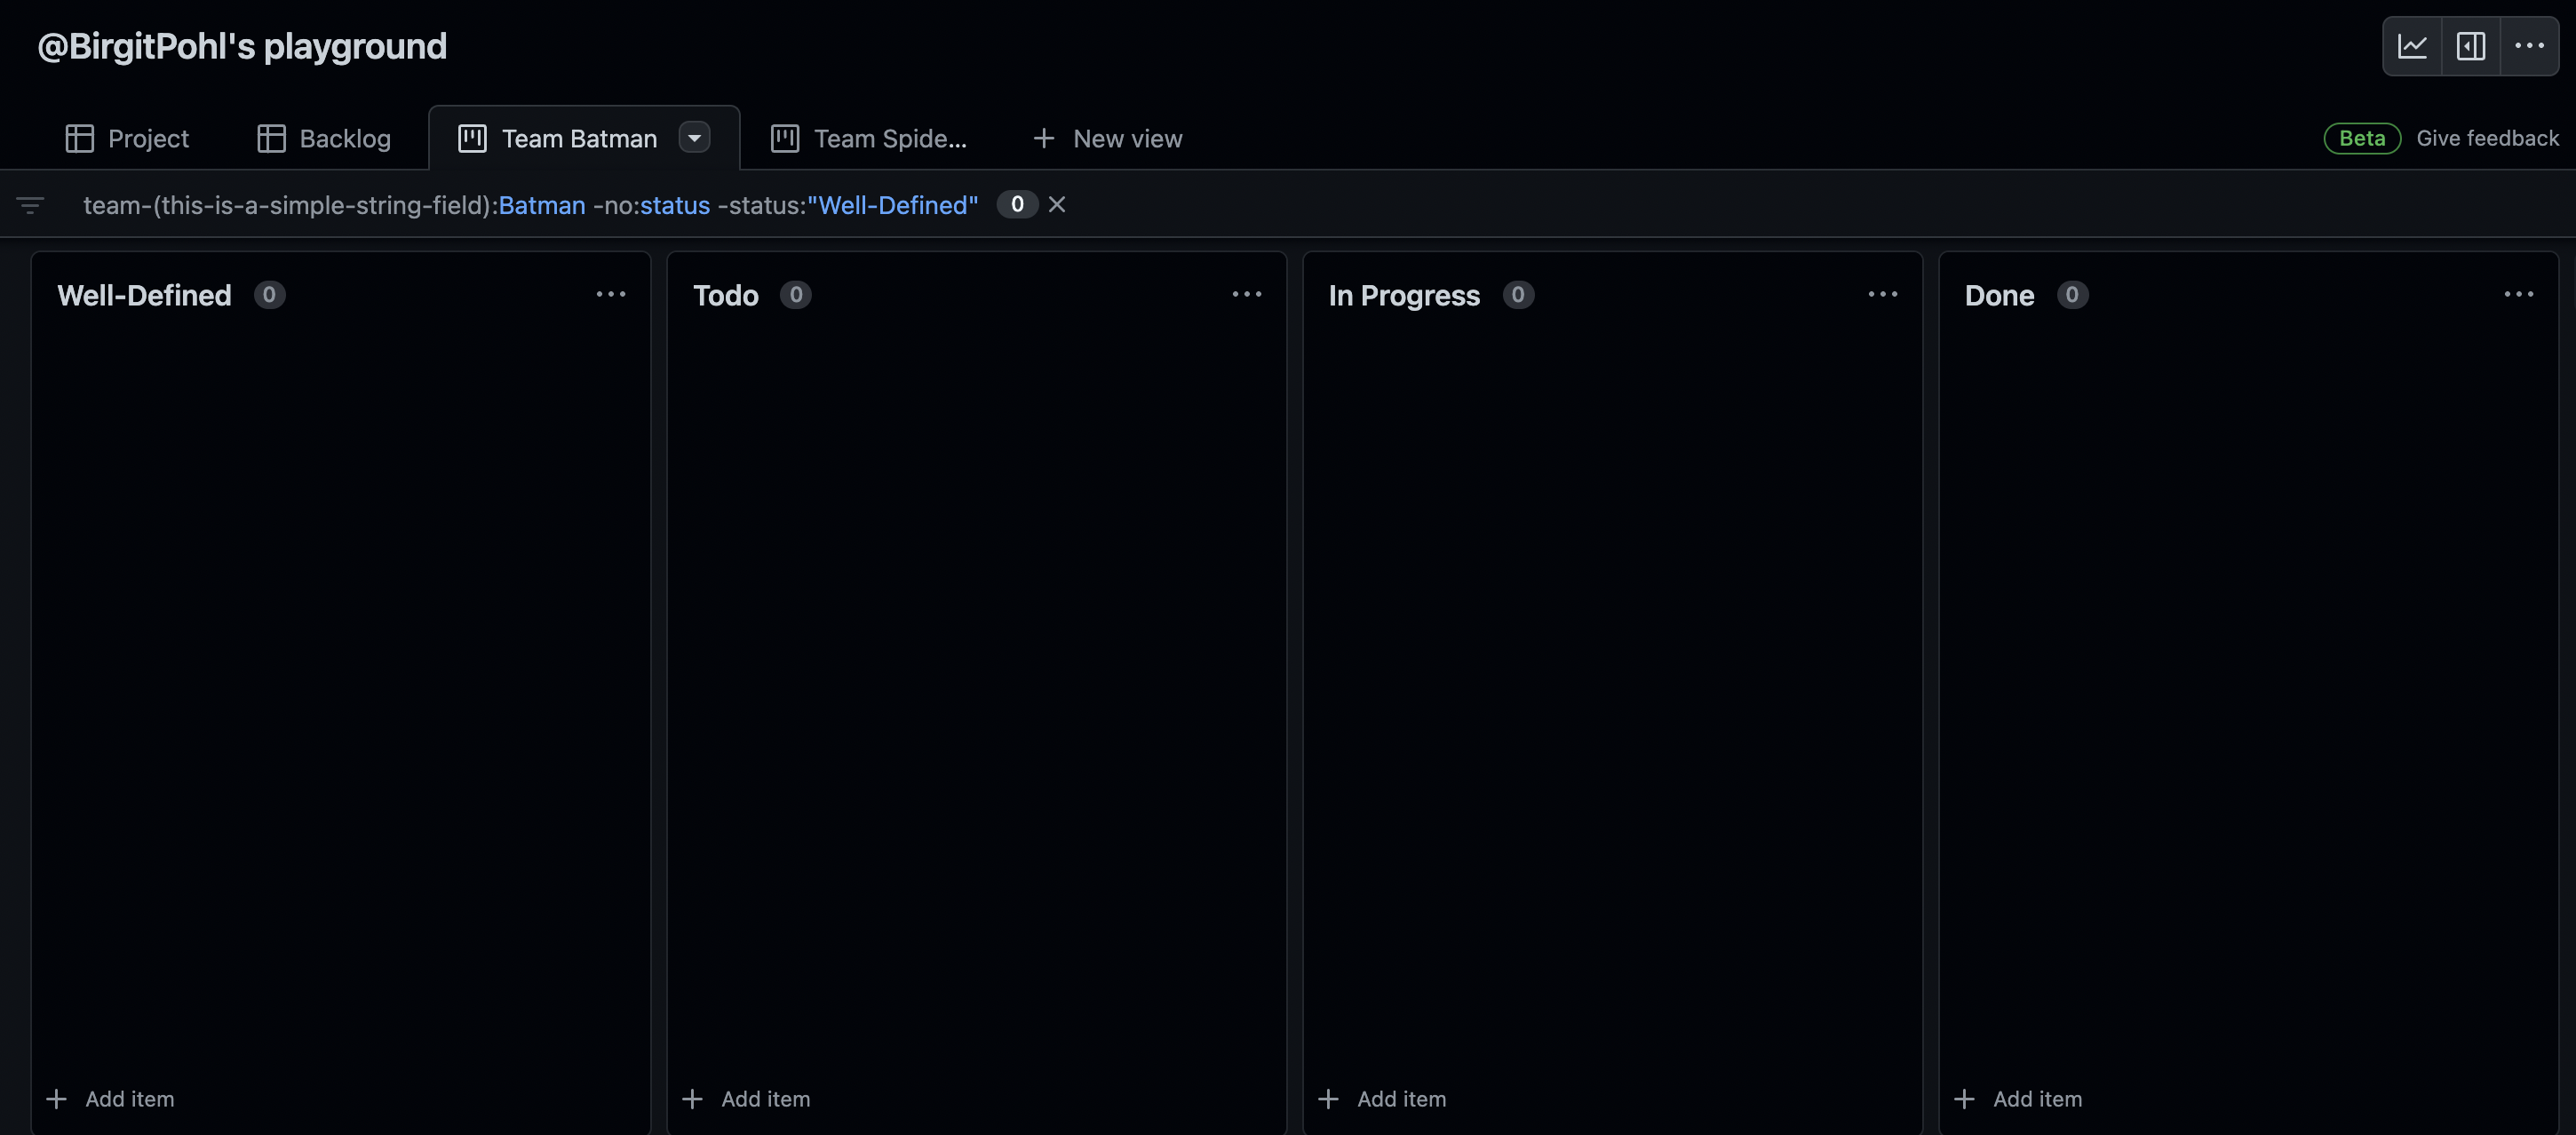Screen dimensions: 2576x1135
Task: Click the plus icon next to New view
Action: pos(1043,138)
